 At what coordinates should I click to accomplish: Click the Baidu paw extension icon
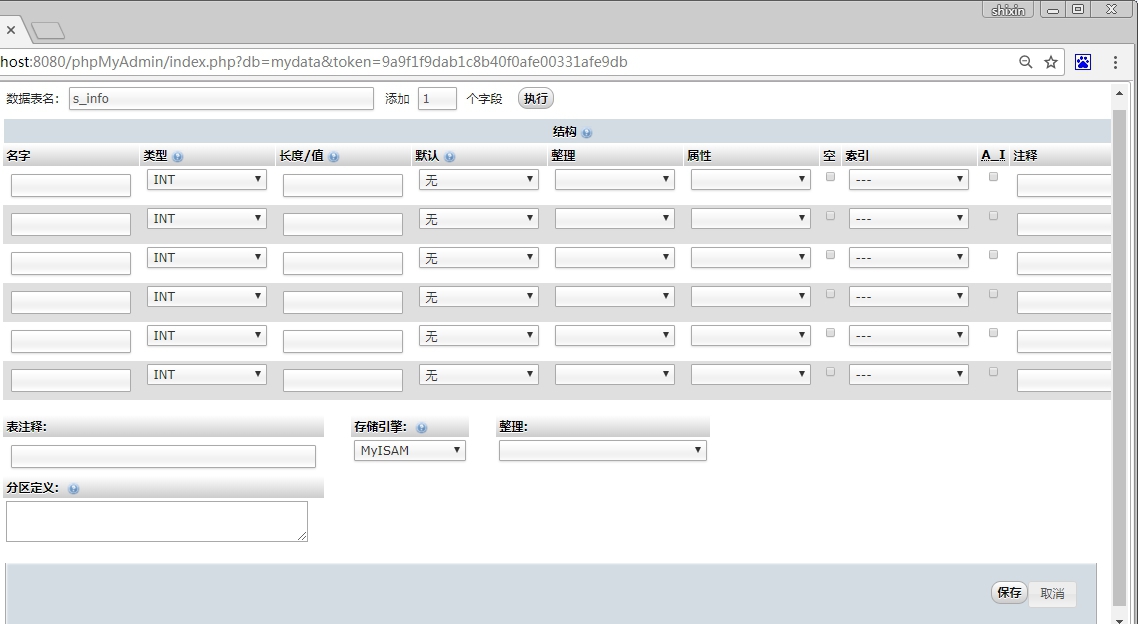click(x=1083, y=62)
